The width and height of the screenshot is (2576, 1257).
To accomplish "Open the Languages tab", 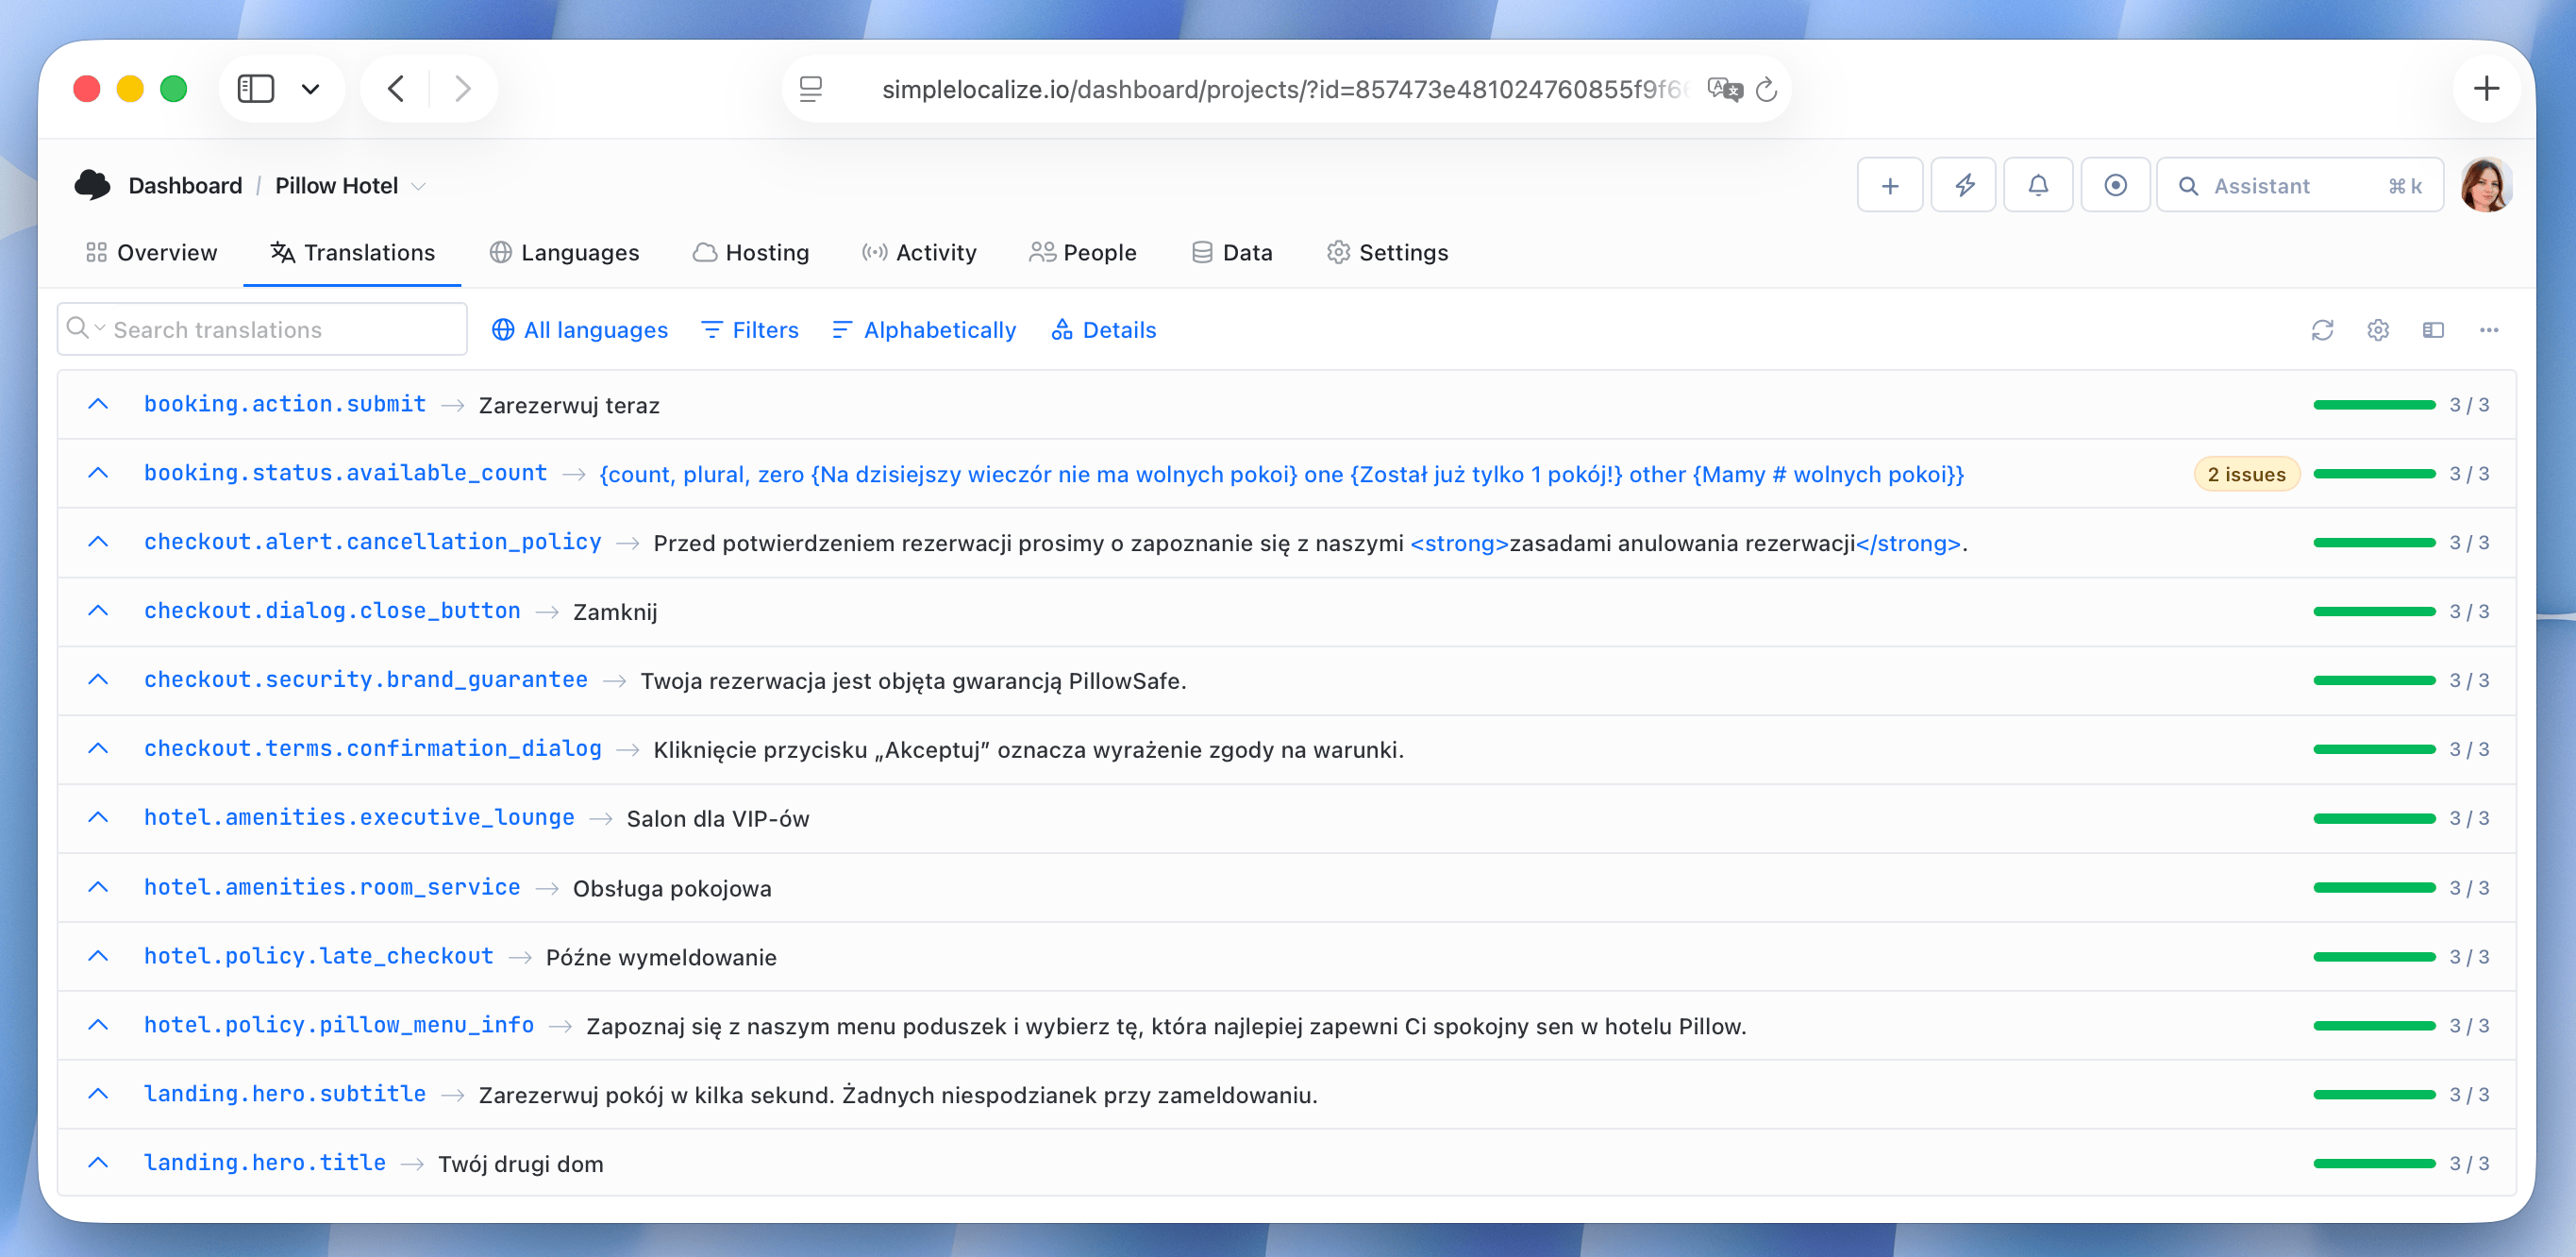I will pos(564,253).
